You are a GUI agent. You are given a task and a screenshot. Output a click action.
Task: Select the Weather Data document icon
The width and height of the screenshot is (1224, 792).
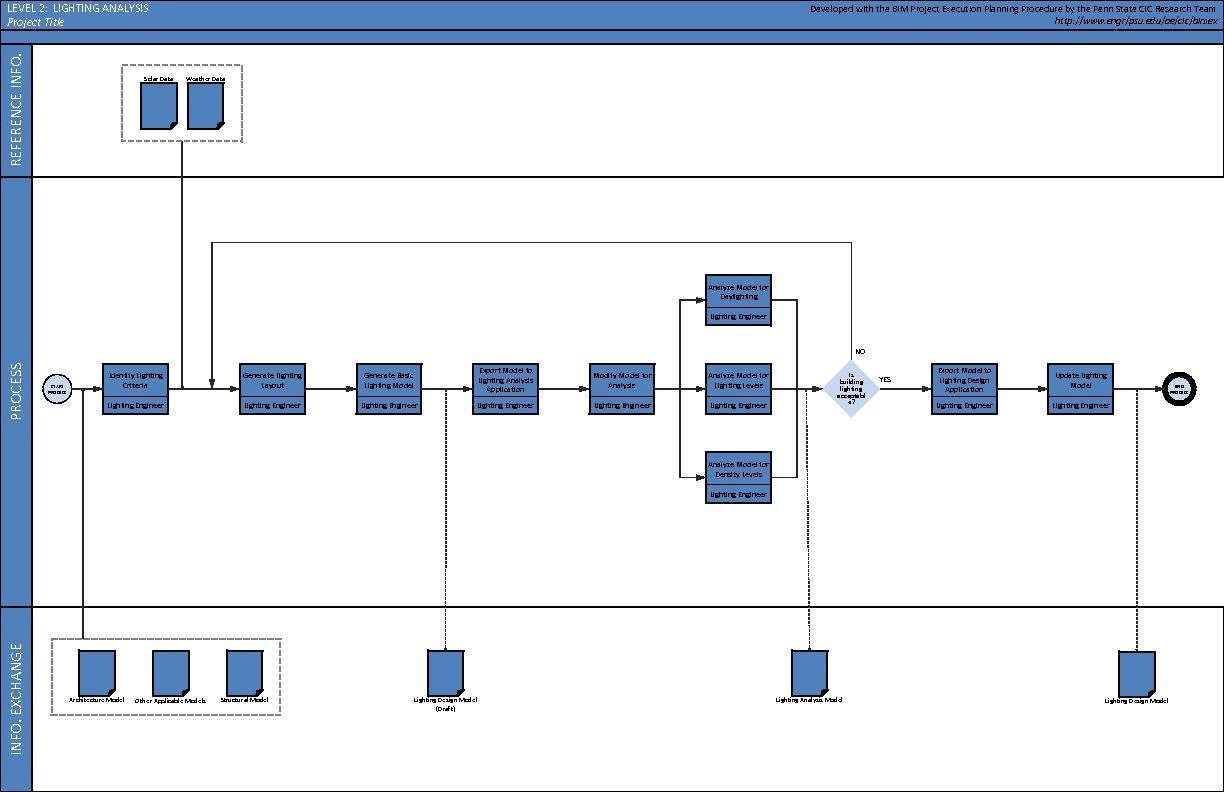click(x=205, y=106)
